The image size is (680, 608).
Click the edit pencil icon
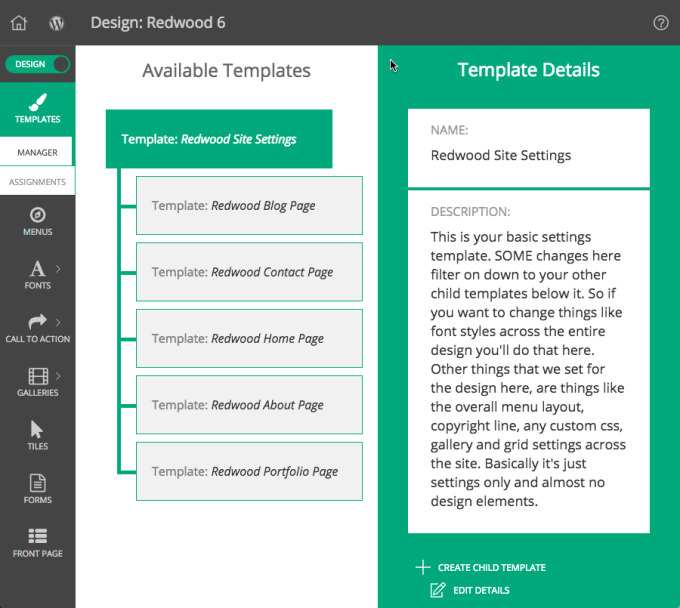click(x=438, y=590)
